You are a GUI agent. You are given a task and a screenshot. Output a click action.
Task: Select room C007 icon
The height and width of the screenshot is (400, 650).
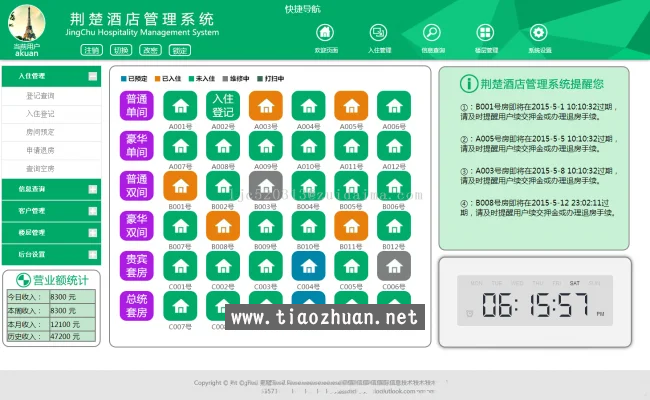180,306
